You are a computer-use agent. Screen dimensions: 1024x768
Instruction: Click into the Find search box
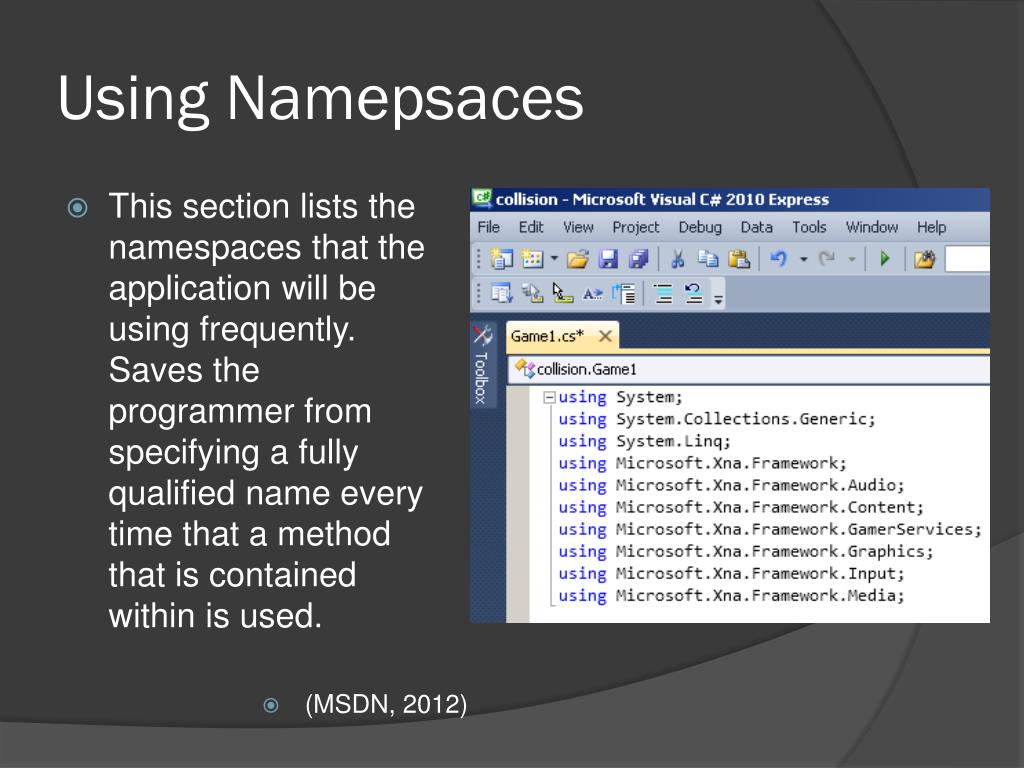[x=967, y=259]
